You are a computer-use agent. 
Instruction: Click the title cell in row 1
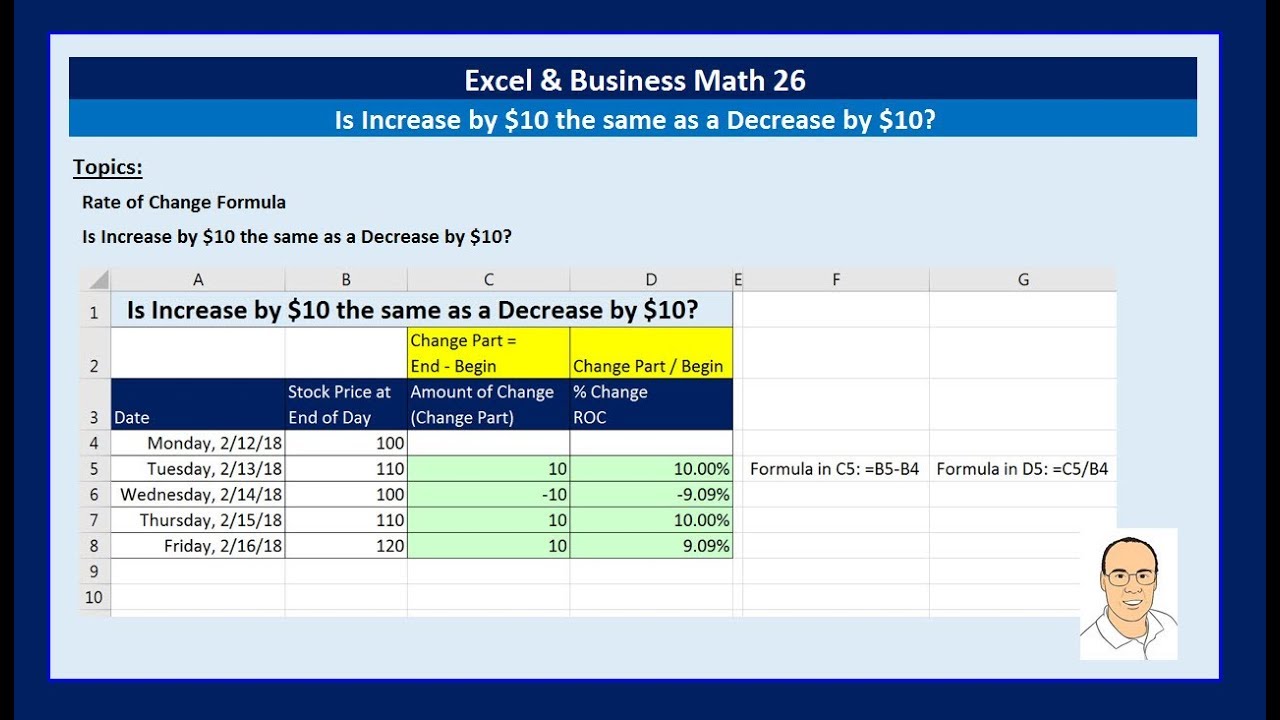tap(421, 310)
